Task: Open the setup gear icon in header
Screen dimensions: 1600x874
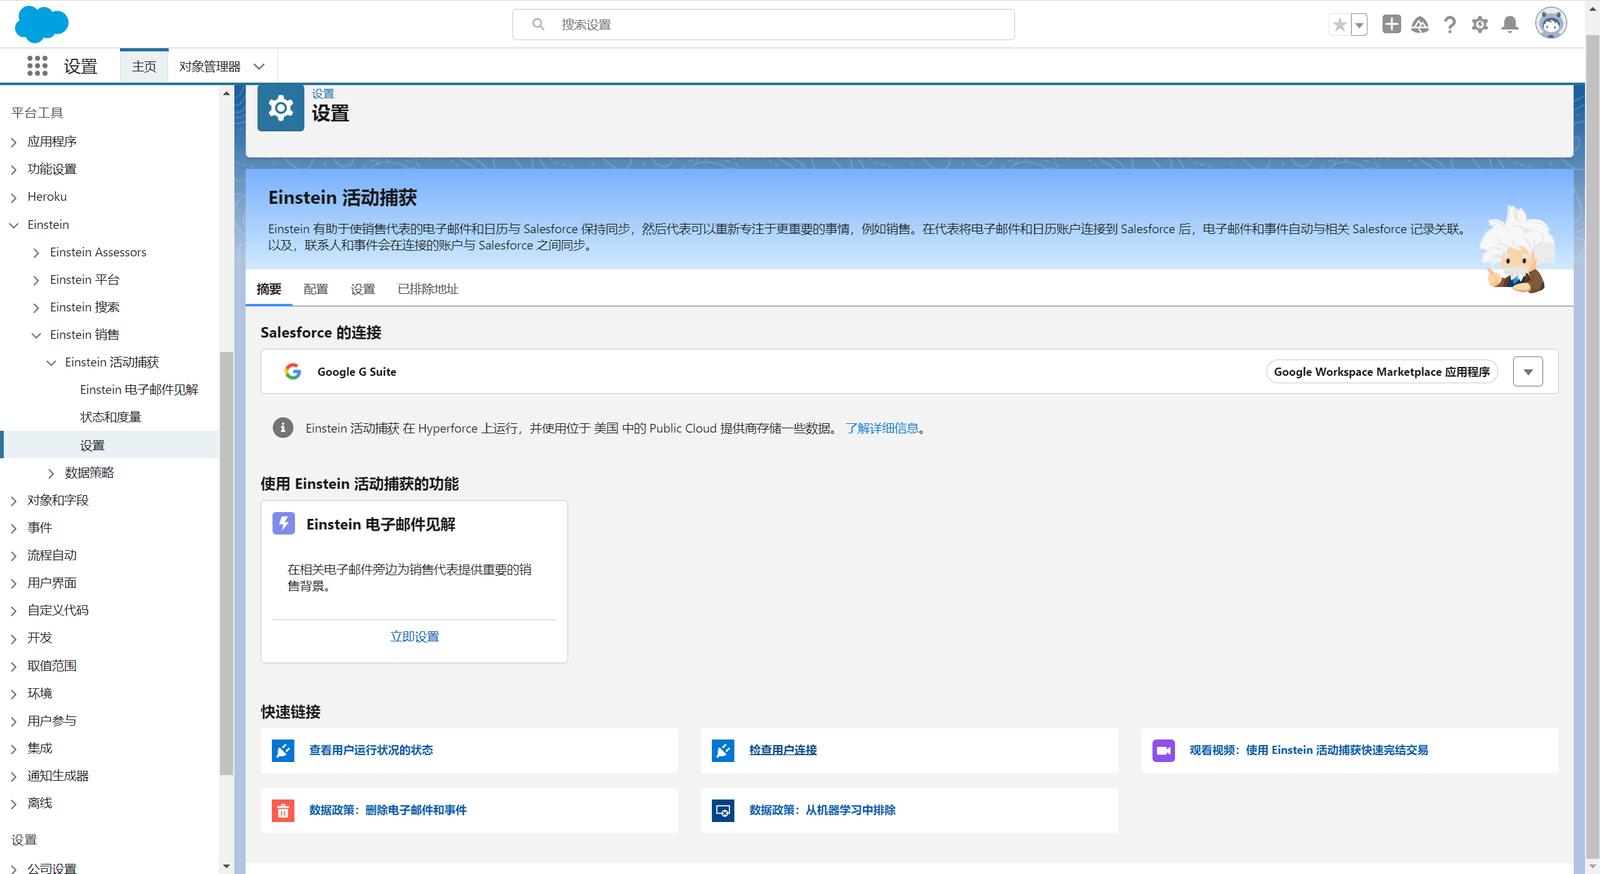Action: [x=1480, y=24]
